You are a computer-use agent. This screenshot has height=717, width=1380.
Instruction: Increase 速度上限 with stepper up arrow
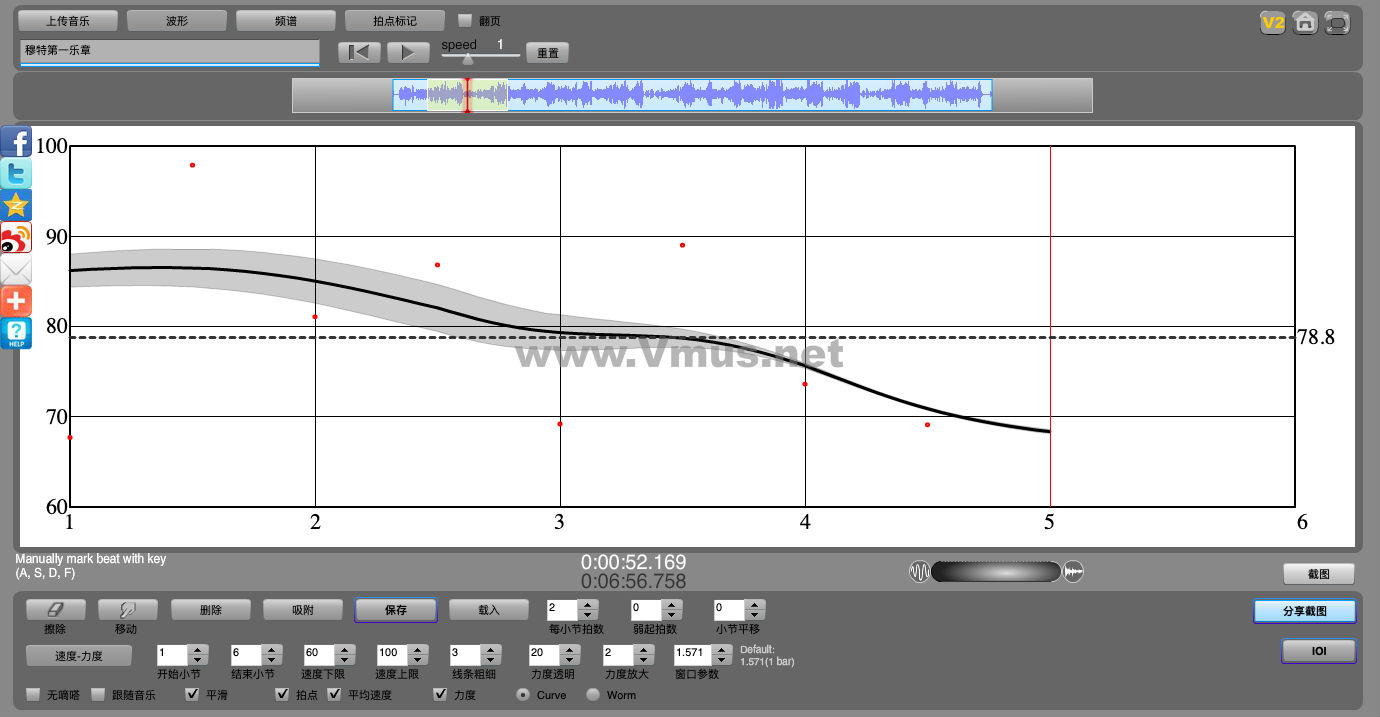418,650
